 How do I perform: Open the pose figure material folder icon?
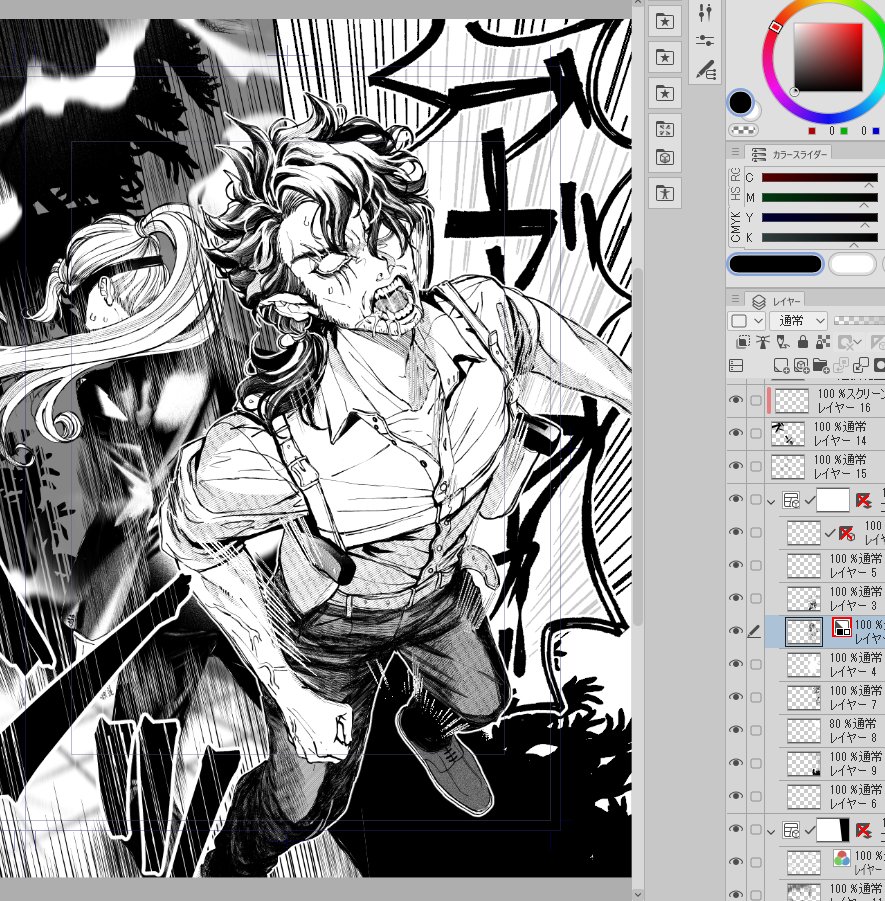coord(665,193)
